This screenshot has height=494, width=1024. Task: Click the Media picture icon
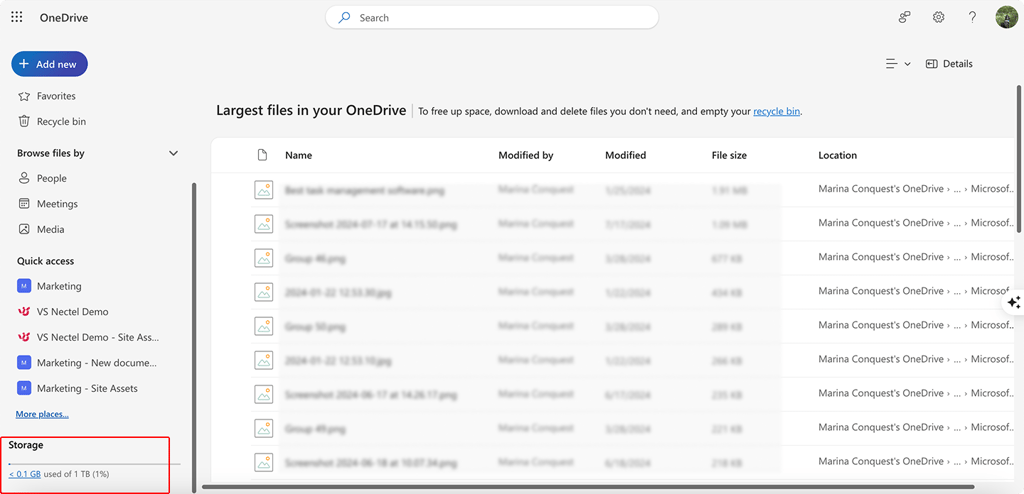(x=24, y=229)
